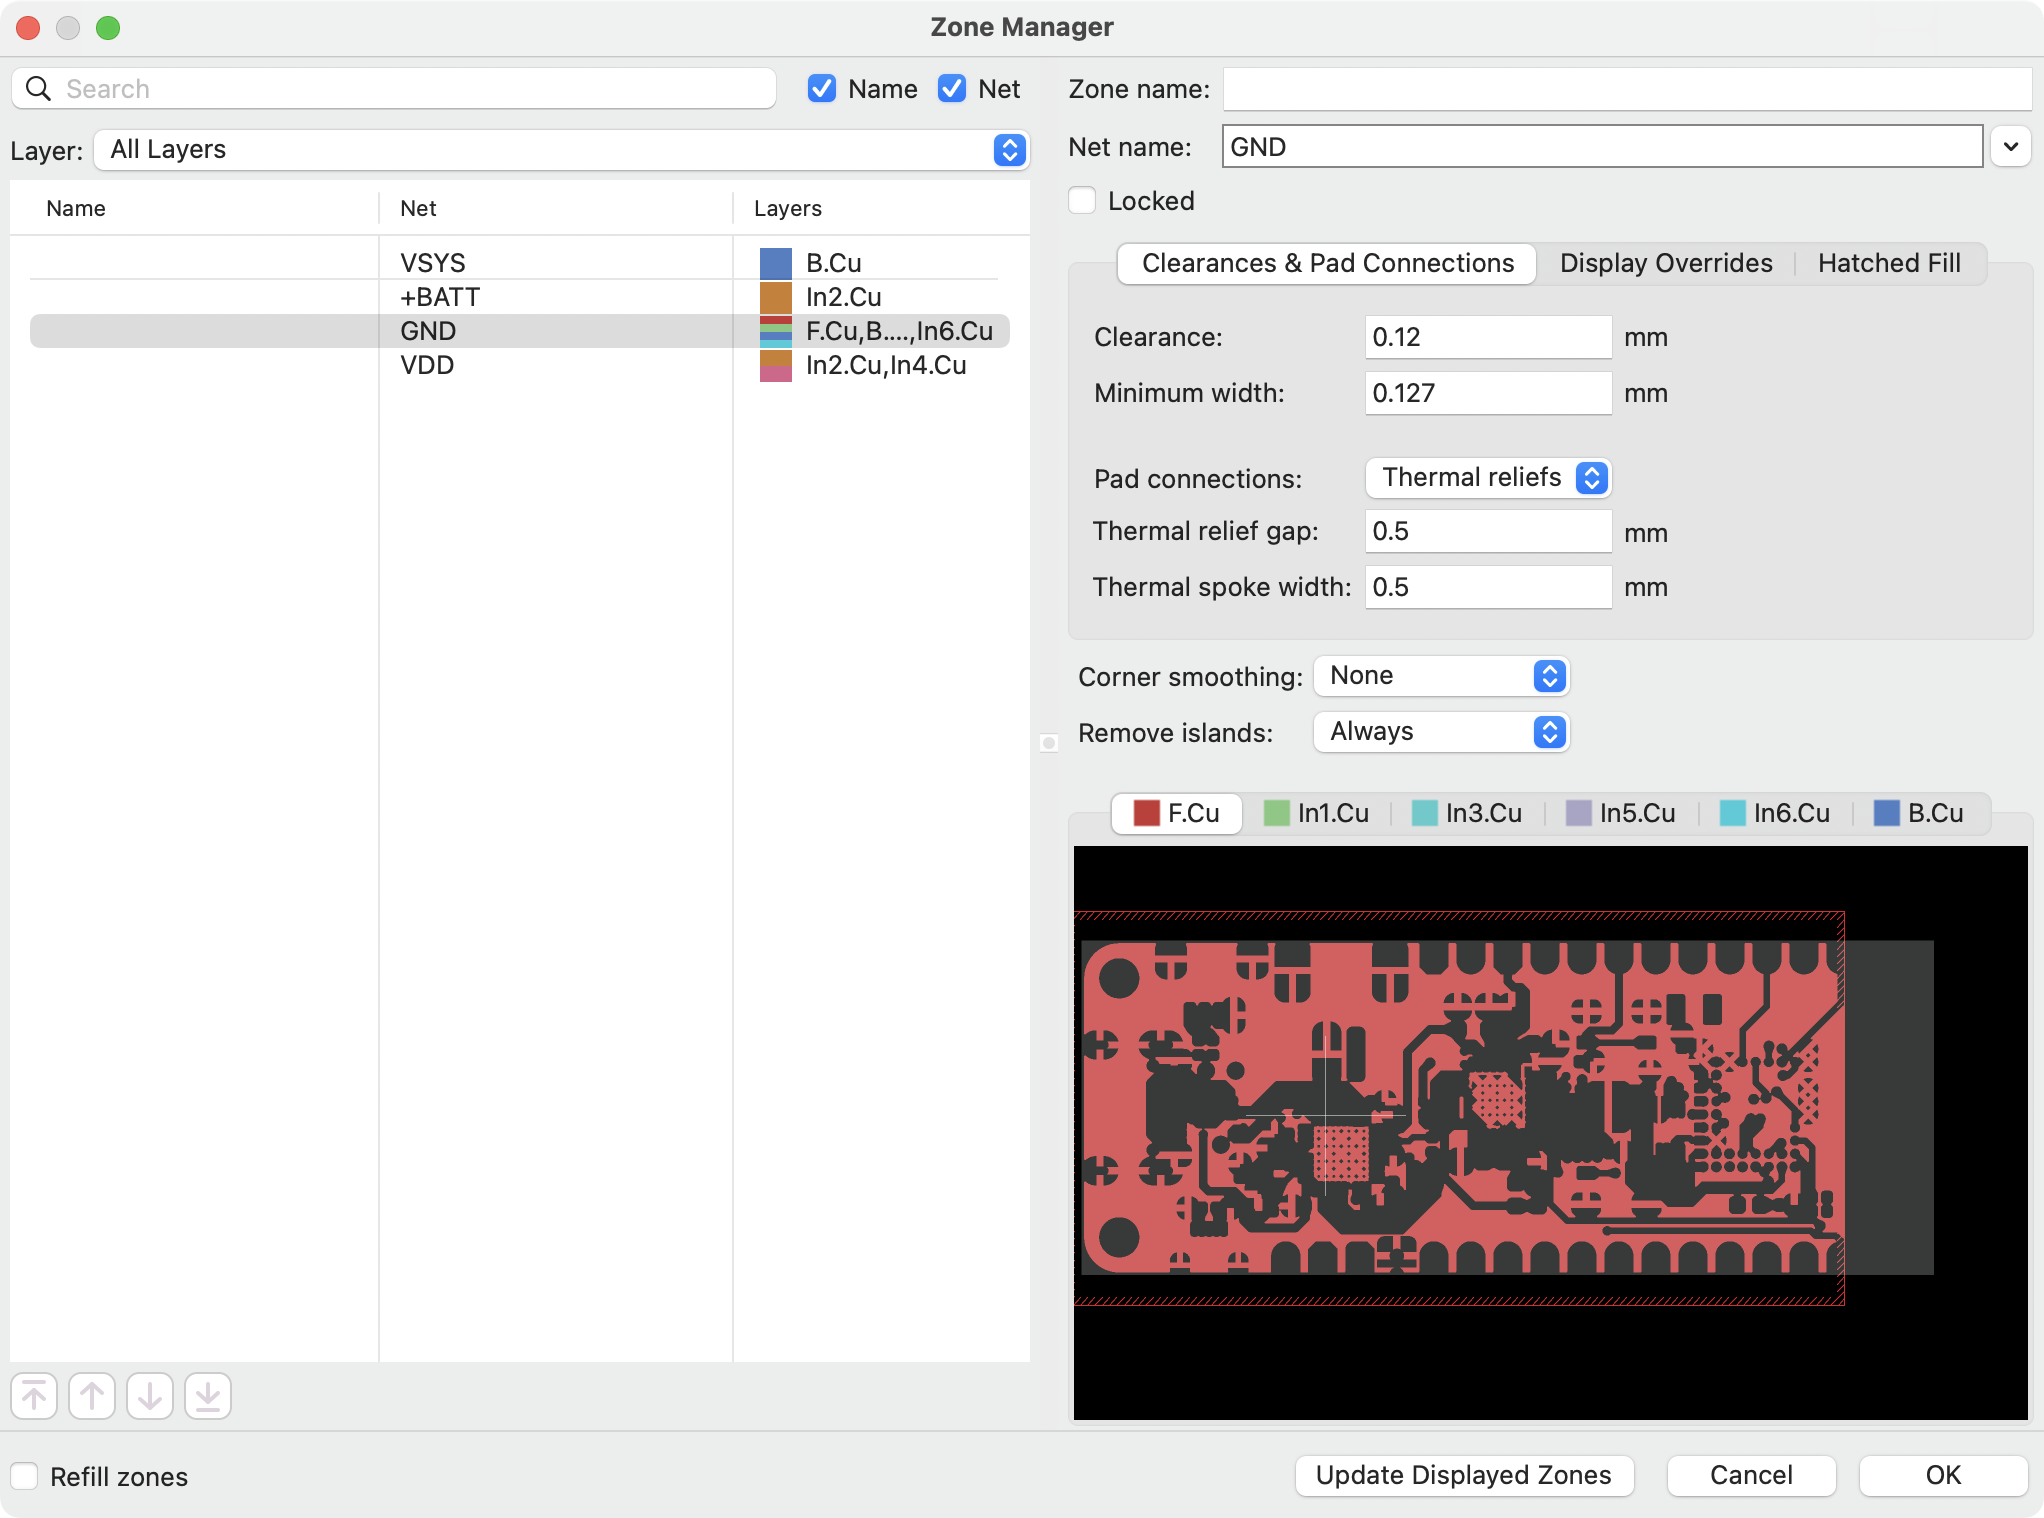Toggle the Name filter checkbox
The height and width of the screenshot is (1518, 2044).
click(822, 89)
